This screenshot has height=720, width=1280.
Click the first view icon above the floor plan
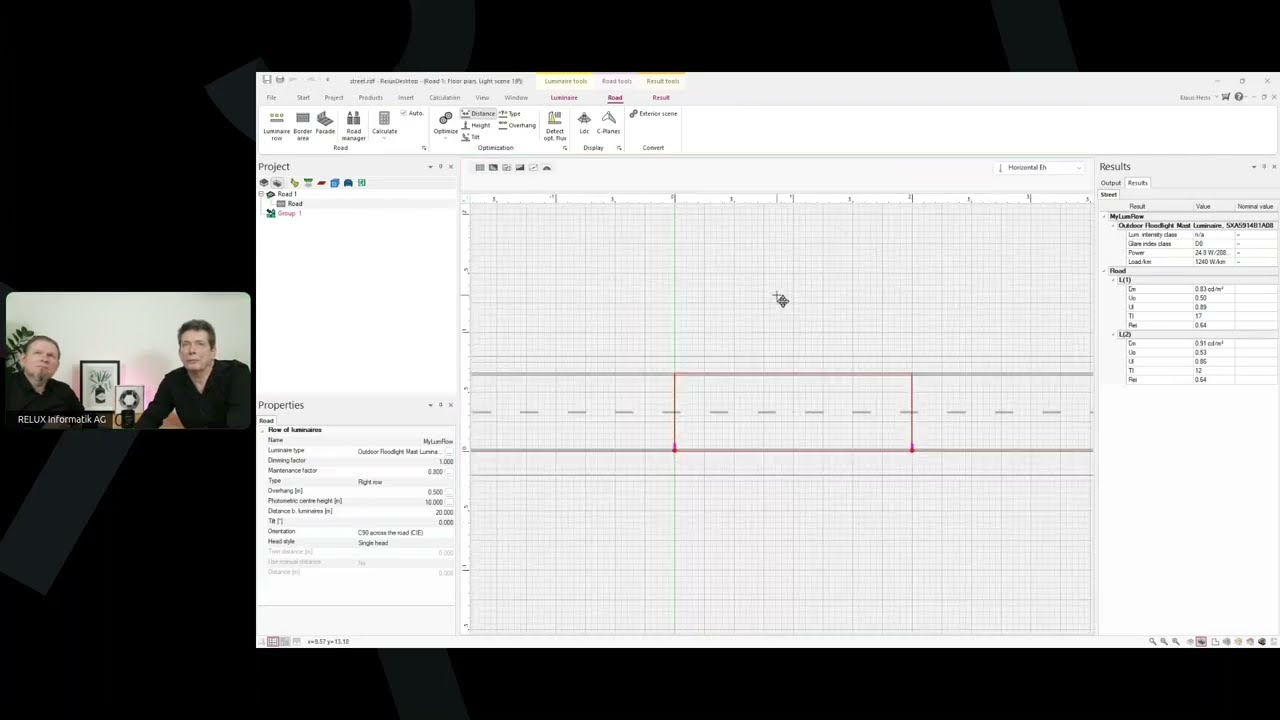click(480, 167)
